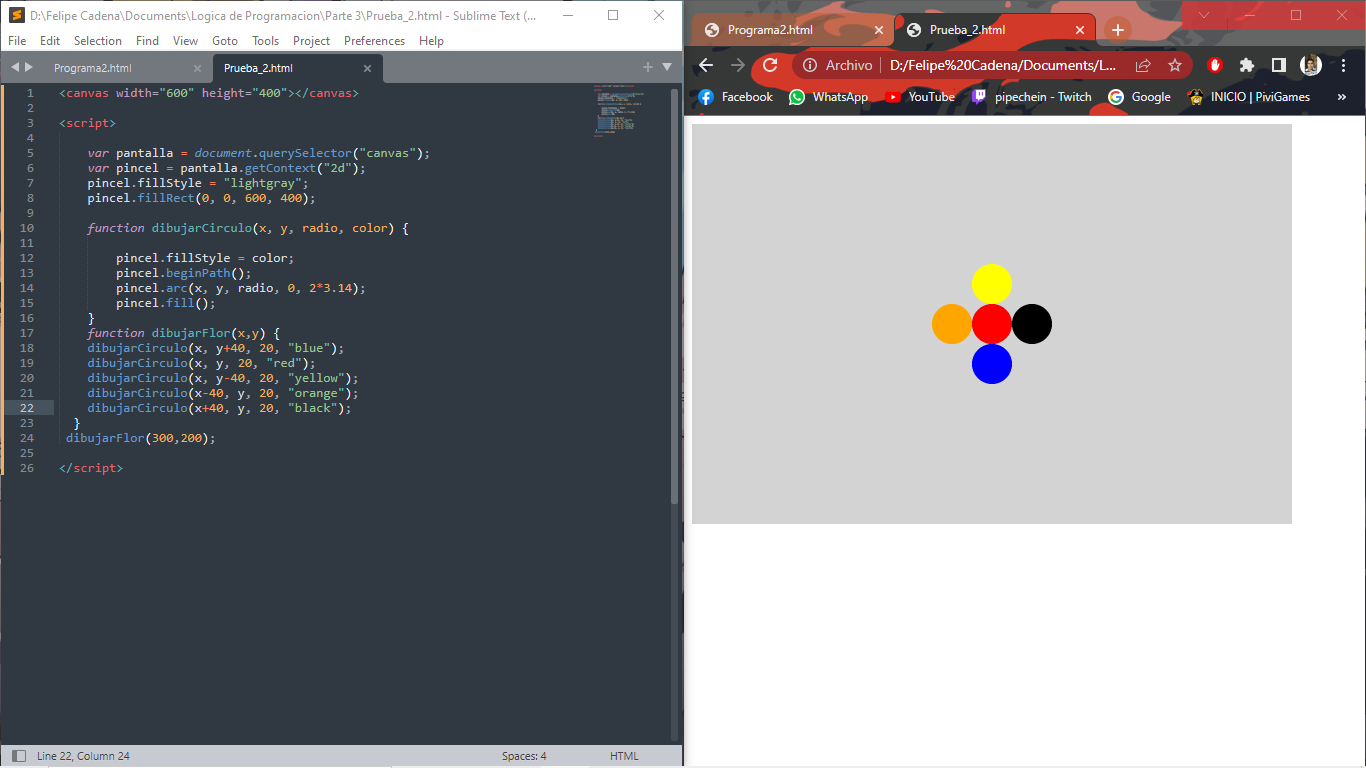
Task: Close the Prueba_2.html editor tab
Action: pos(367,68)
